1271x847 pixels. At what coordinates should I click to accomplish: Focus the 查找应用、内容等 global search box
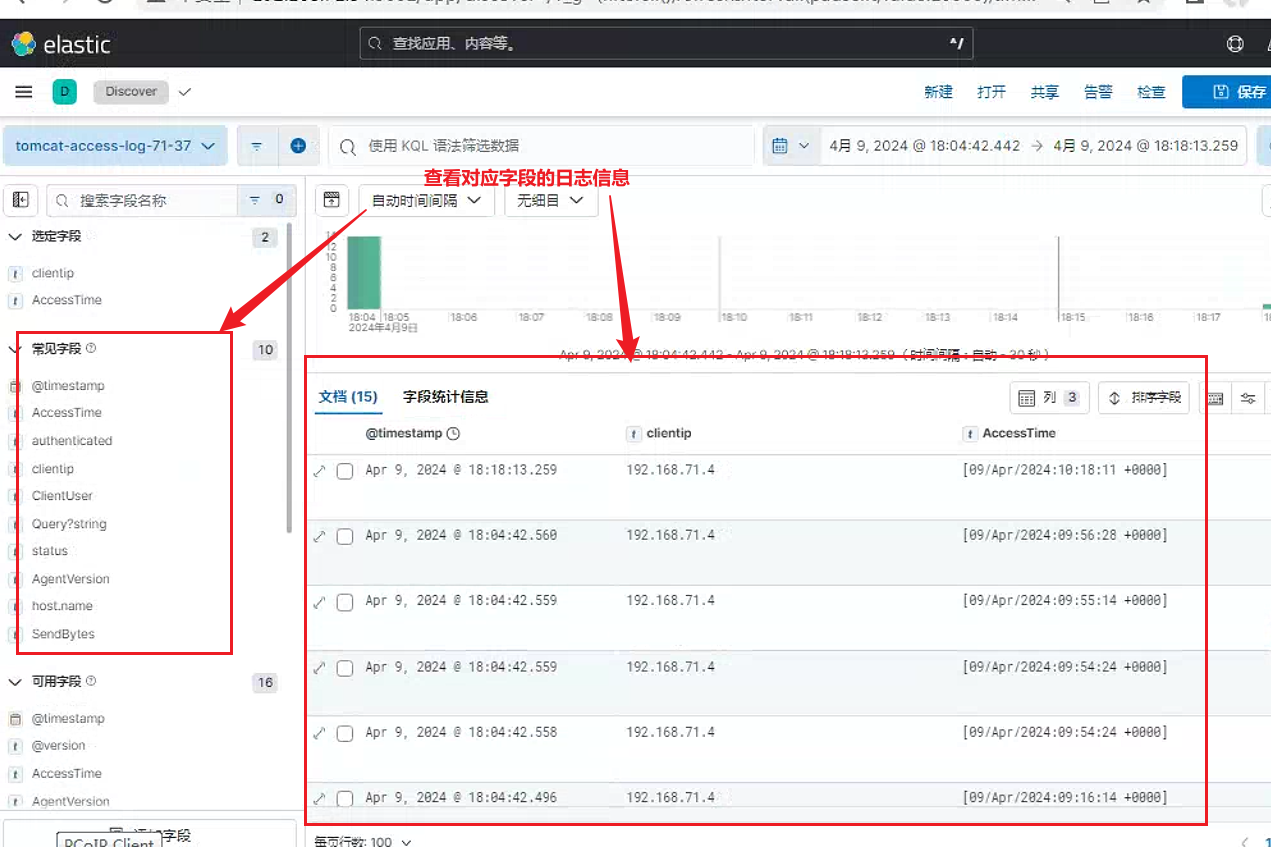[666, 44]
